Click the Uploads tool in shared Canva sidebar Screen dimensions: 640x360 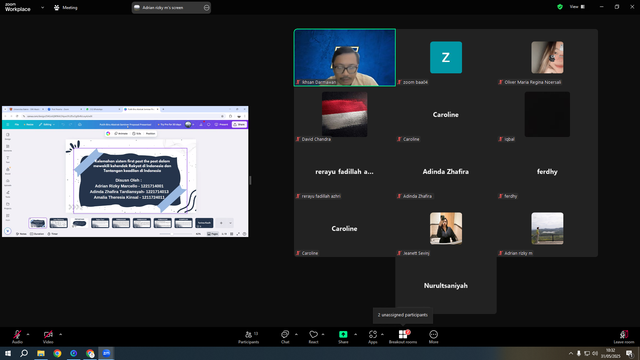click(x=7, y=182)
